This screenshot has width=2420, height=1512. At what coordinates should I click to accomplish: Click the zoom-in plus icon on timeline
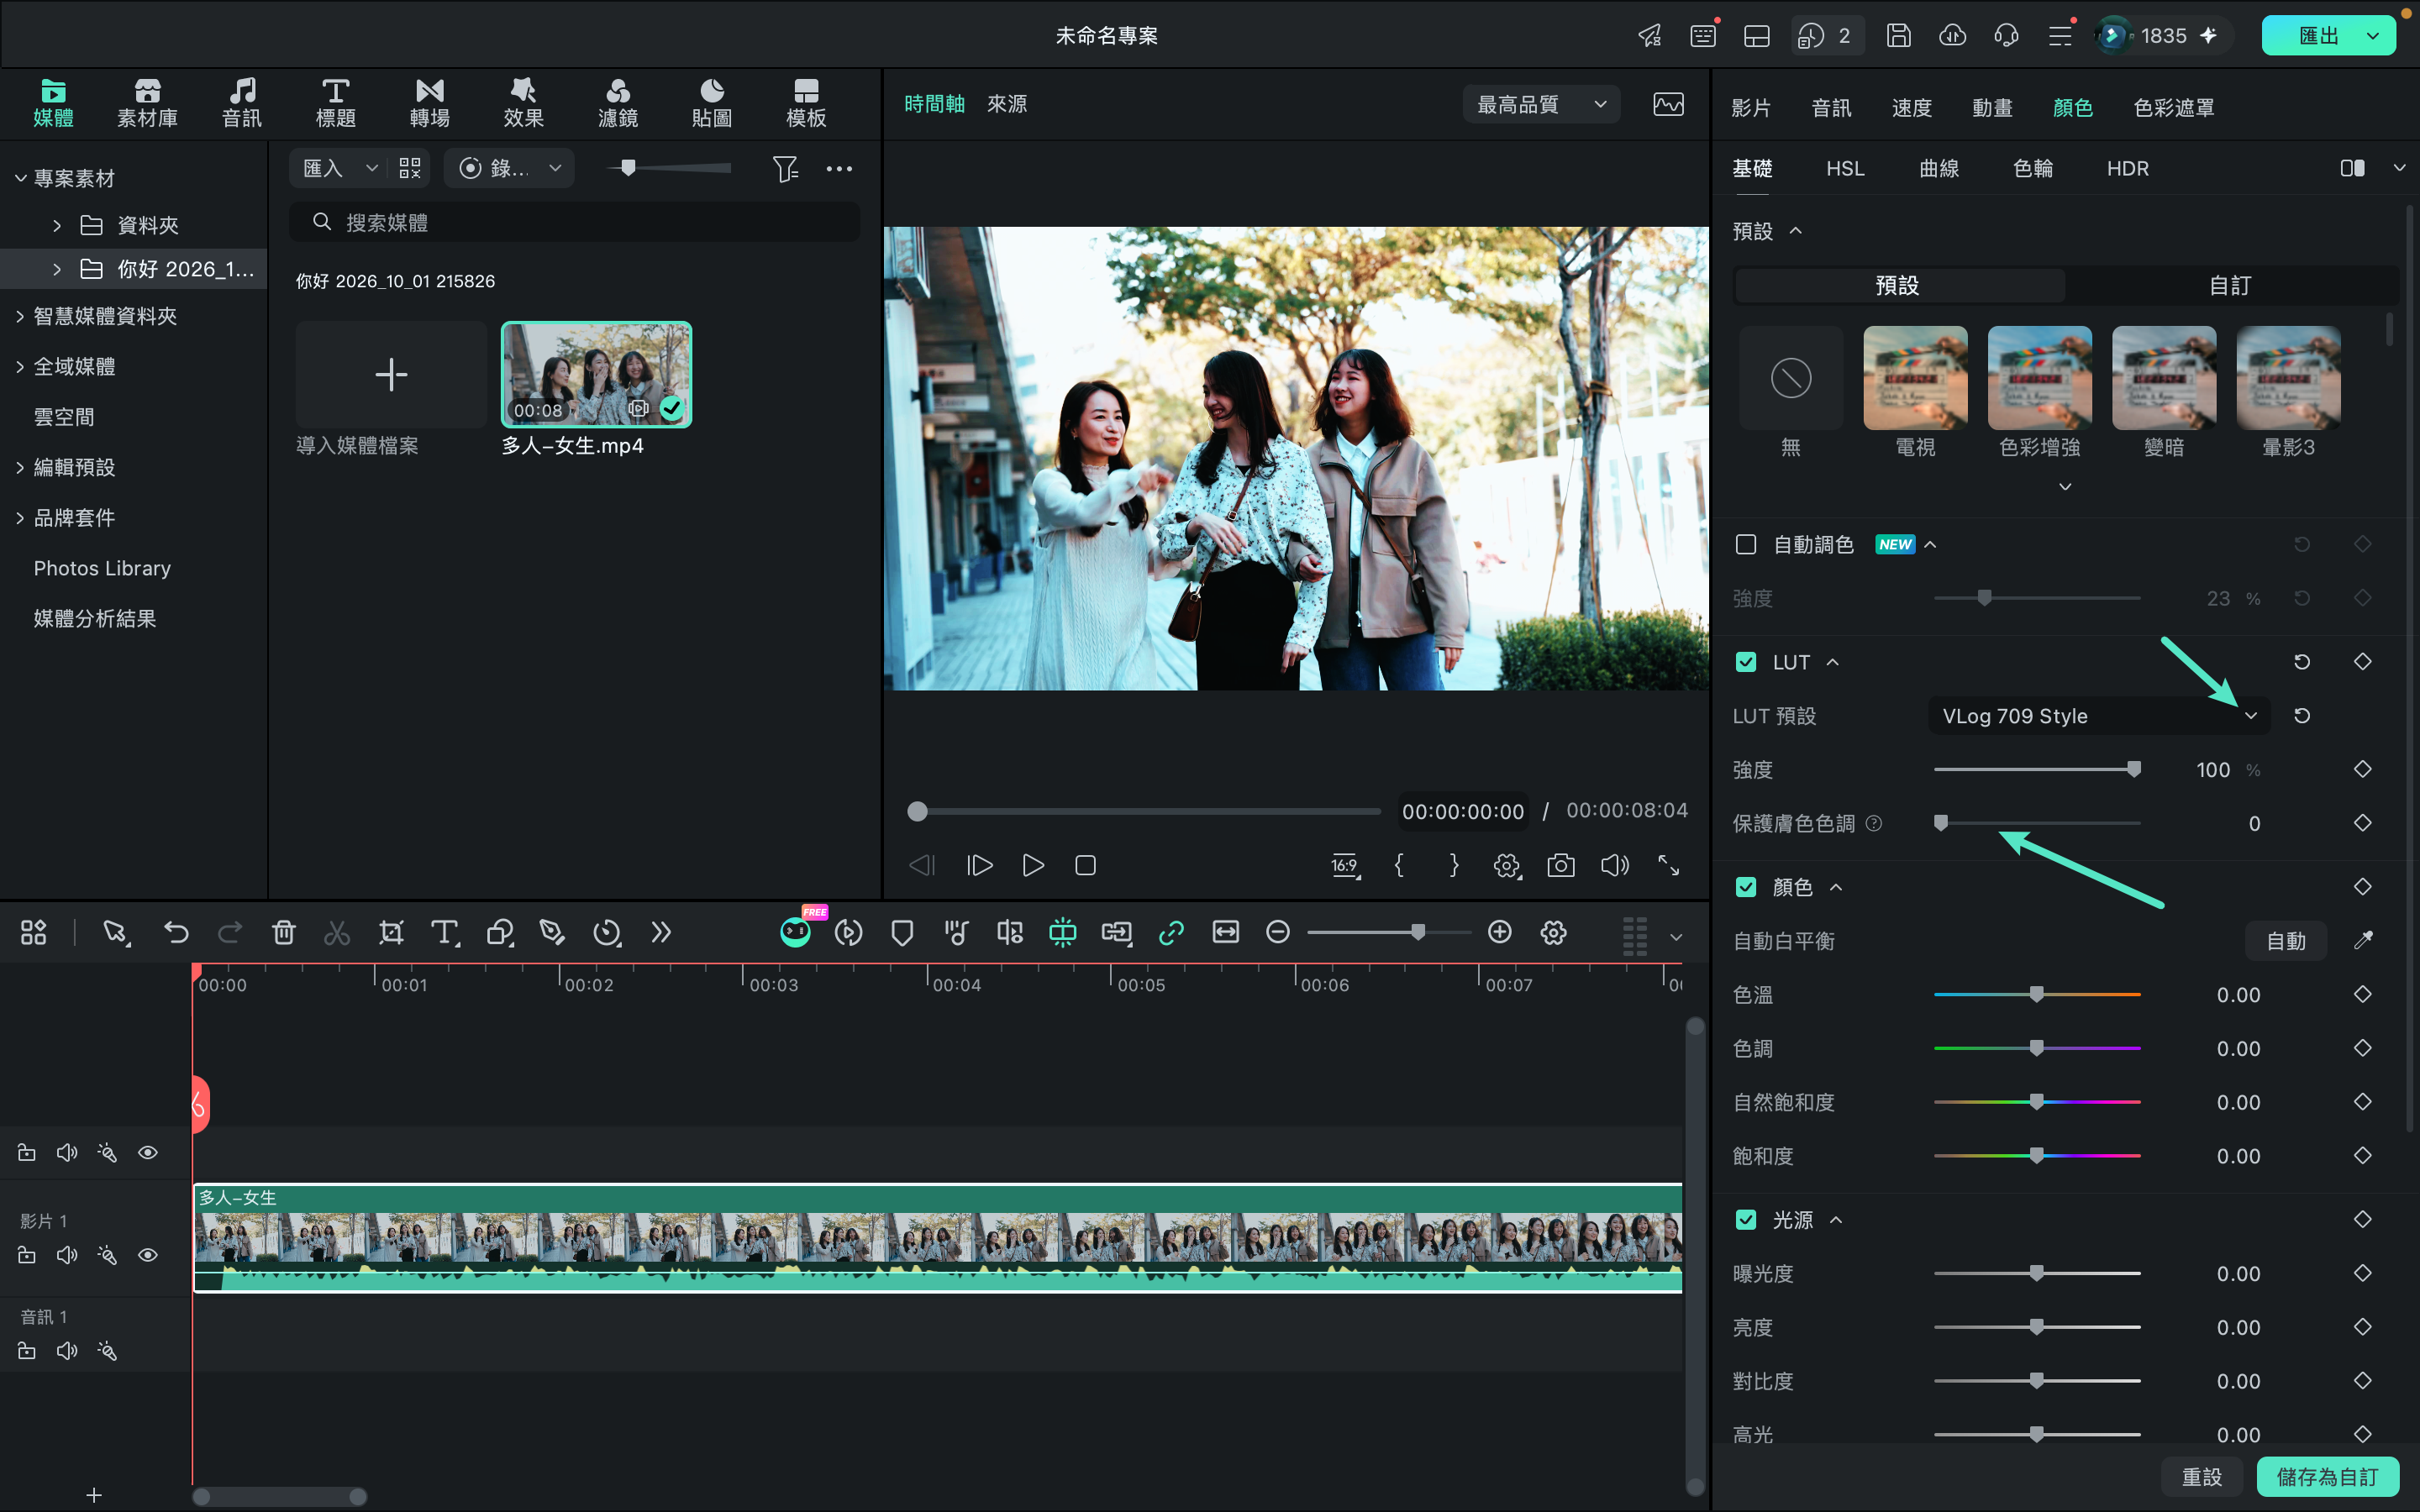click(1499, 932)
